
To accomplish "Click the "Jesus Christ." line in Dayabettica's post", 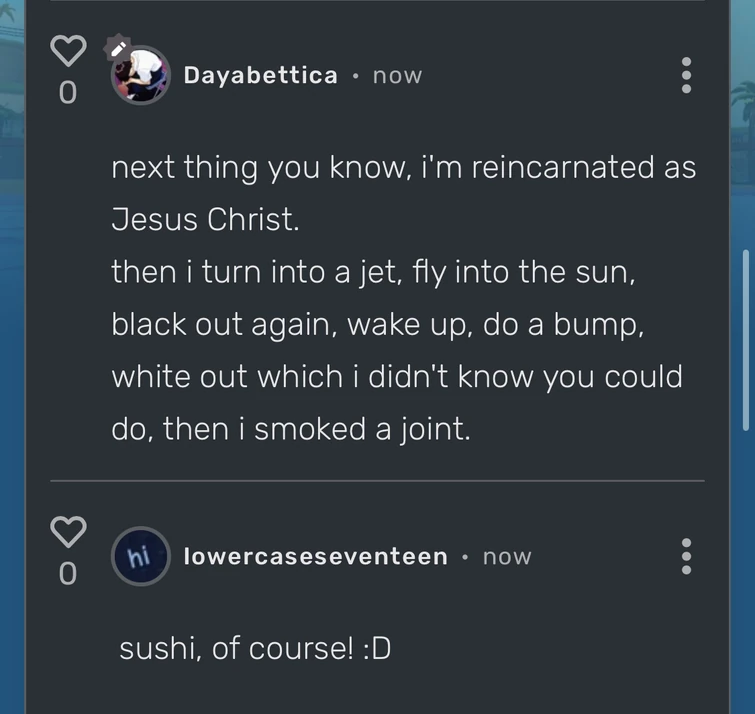I will (205, 221).
